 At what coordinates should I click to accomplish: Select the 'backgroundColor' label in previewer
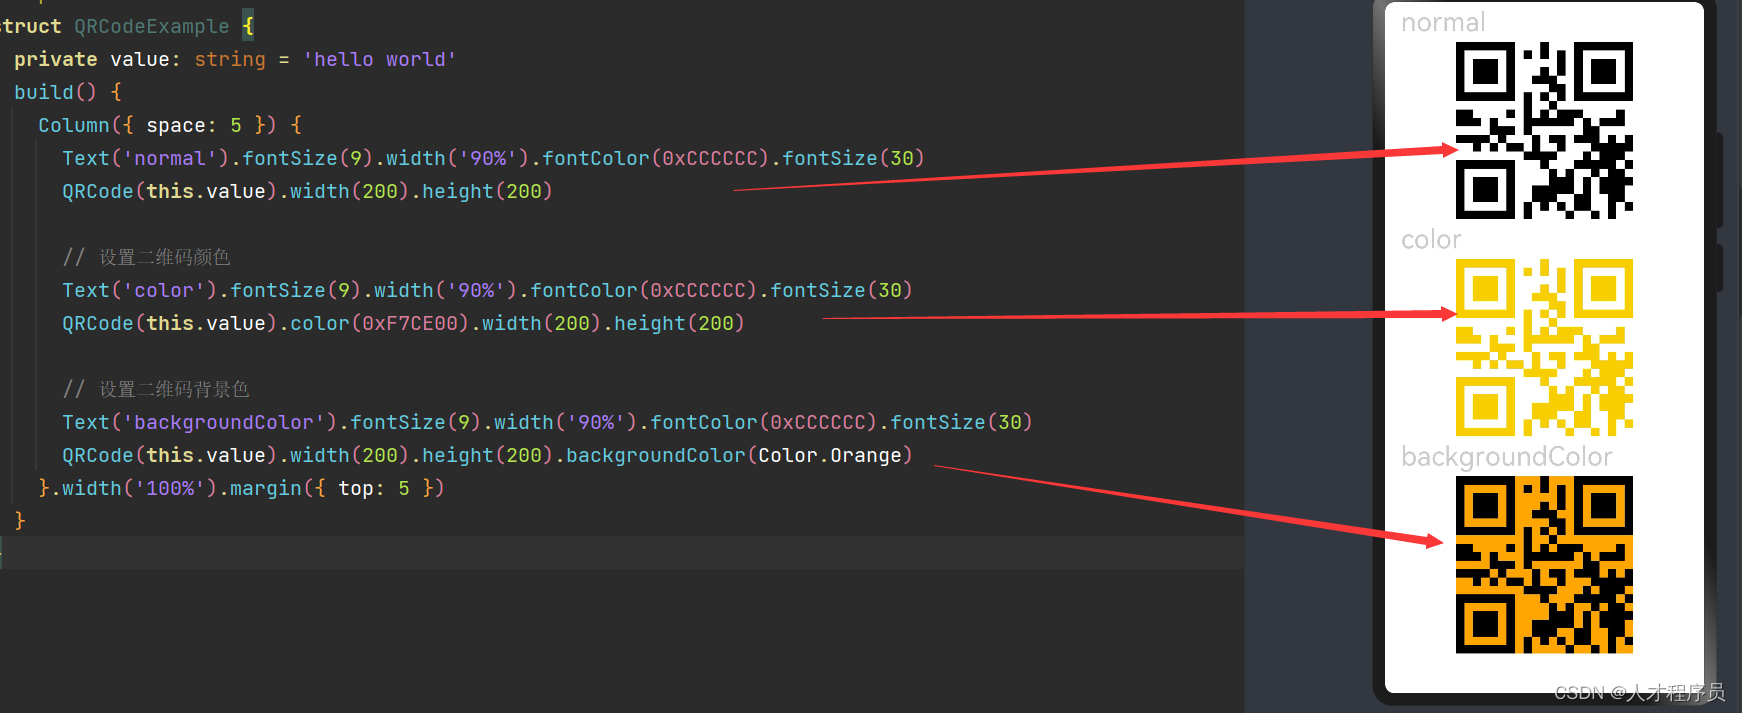tap(1507, 457)
